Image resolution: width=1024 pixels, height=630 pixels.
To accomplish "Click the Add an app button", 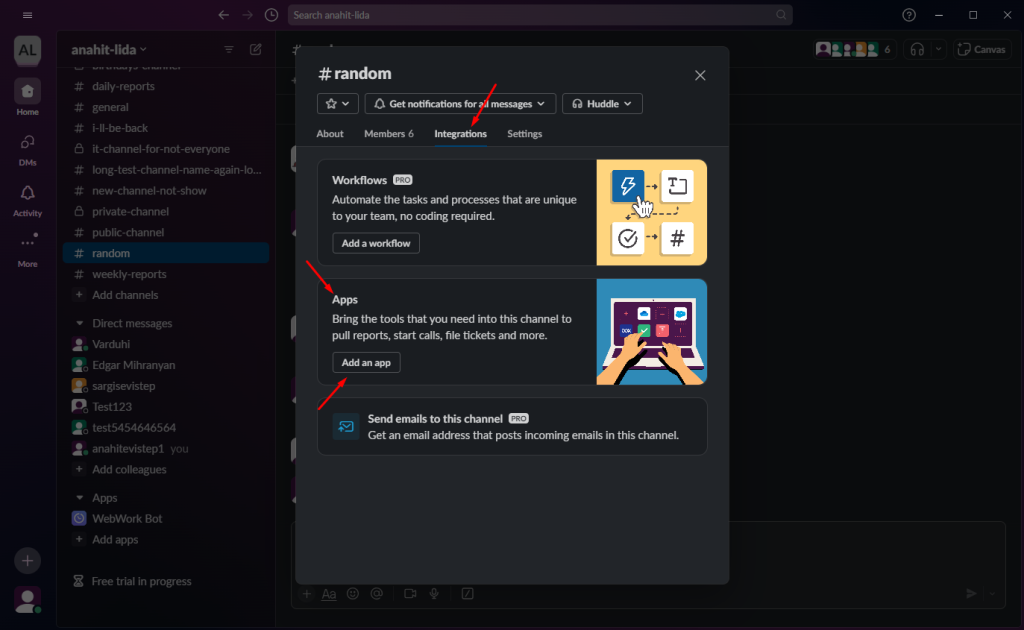I will (x=366, y=362).
